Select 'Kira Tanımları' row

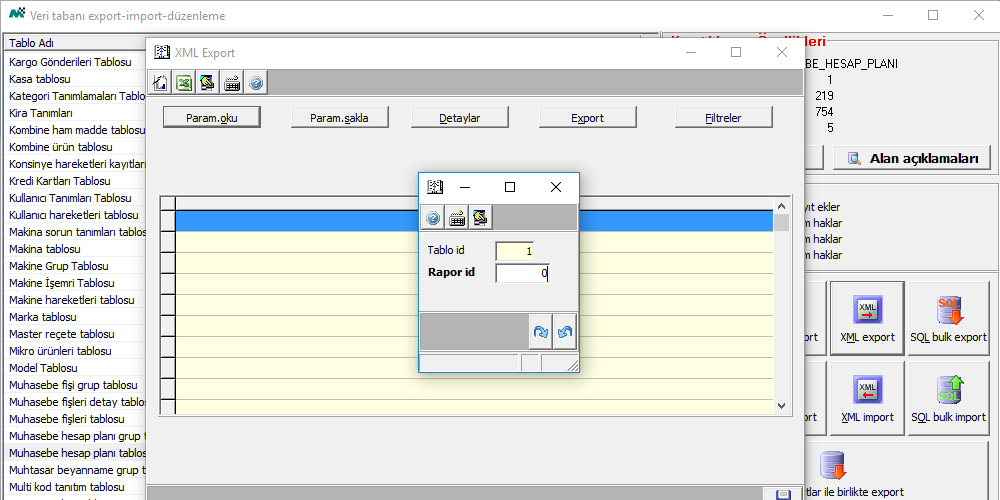75,113
